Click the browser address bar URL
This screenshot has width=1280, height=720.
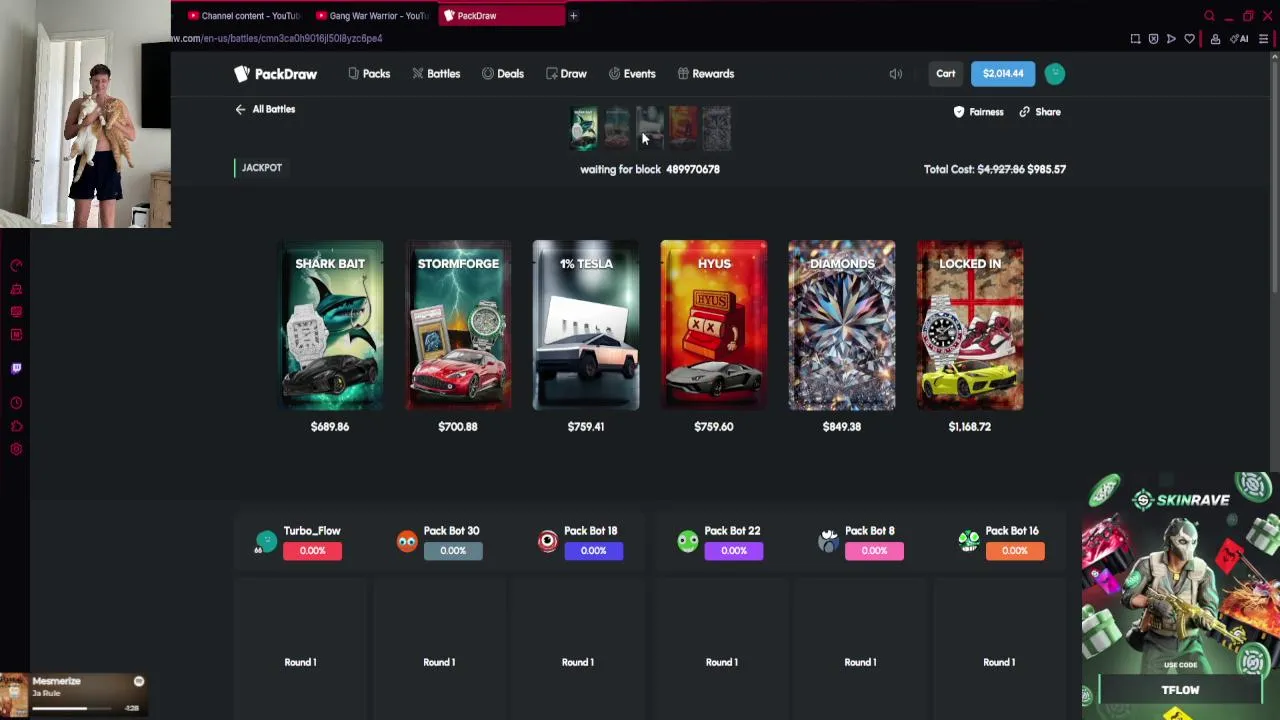[x=278, y=38]
